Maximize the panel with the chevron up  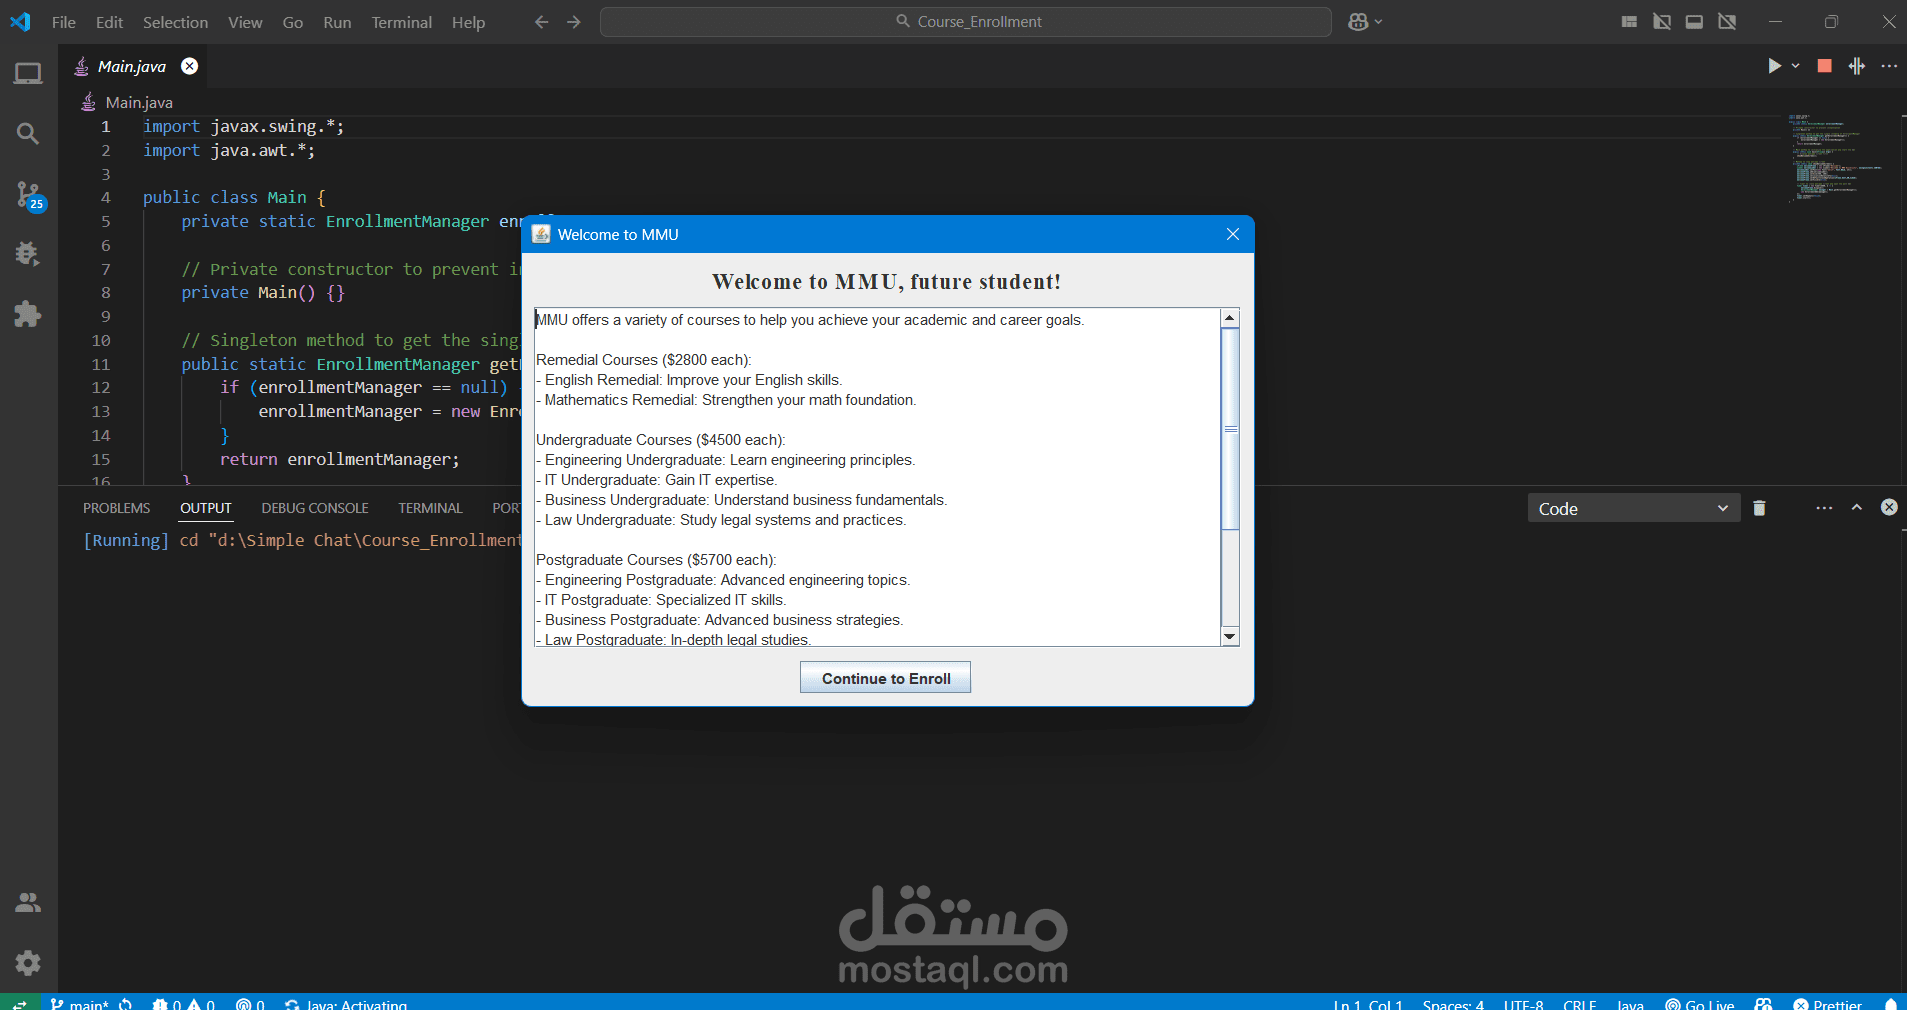tap(1857, 508)
